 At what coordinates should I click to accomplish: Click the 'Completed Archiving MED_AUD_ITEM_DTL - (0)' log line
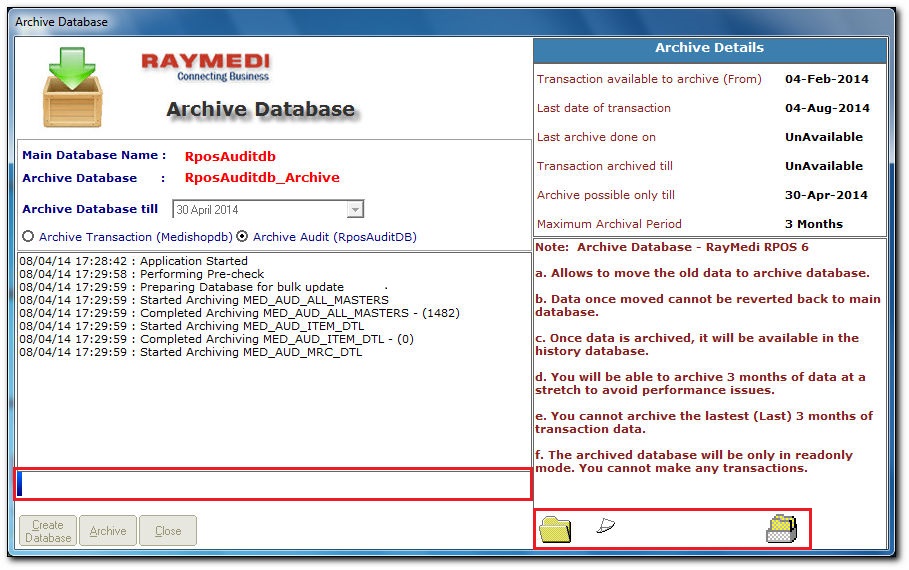click(x=216, y=339)
